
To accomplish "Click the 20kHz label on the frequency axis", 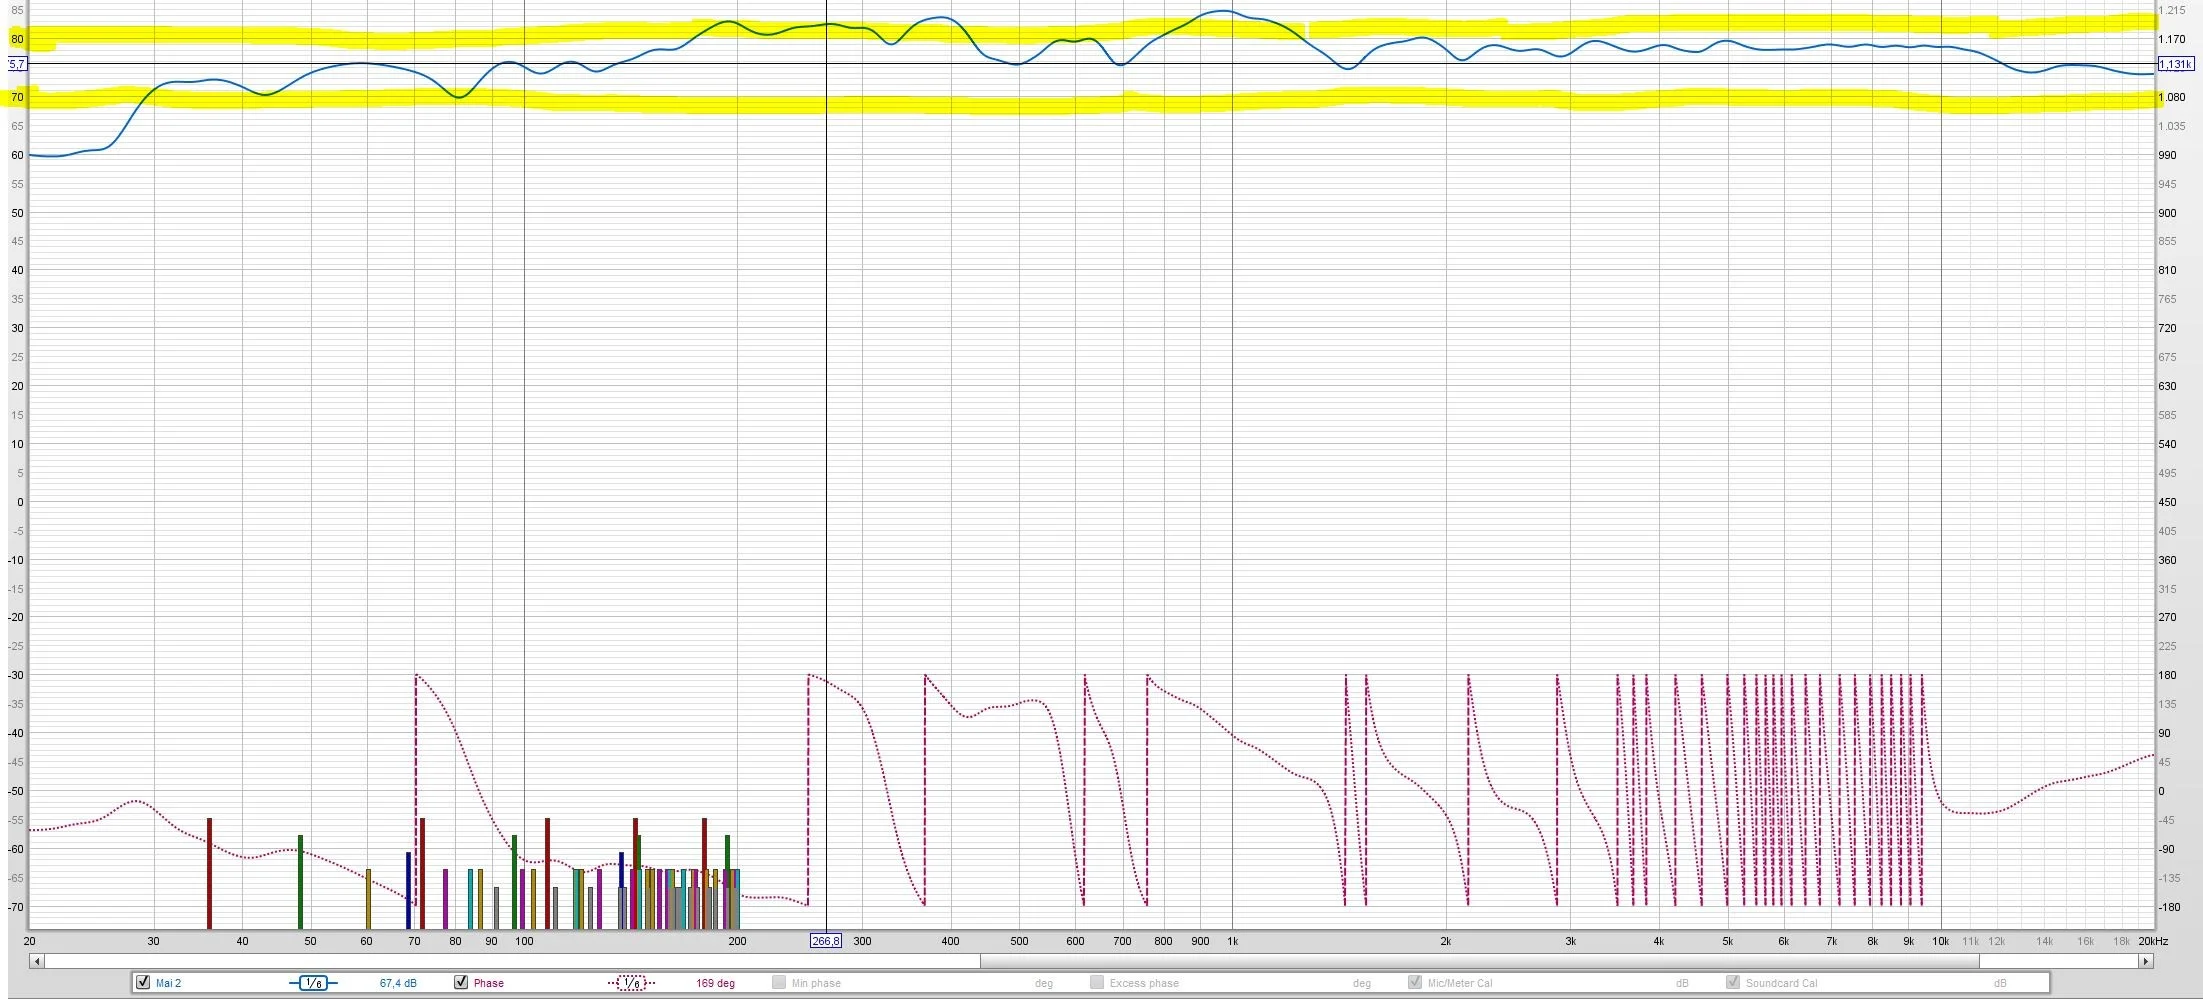I will 2153,941.
